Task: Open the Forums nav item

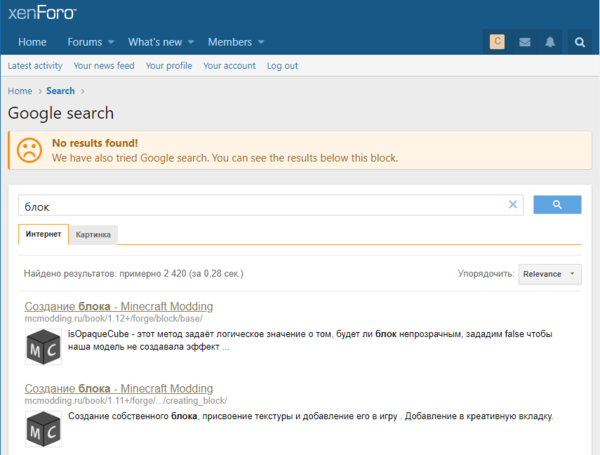Action: tap(85, 42)
